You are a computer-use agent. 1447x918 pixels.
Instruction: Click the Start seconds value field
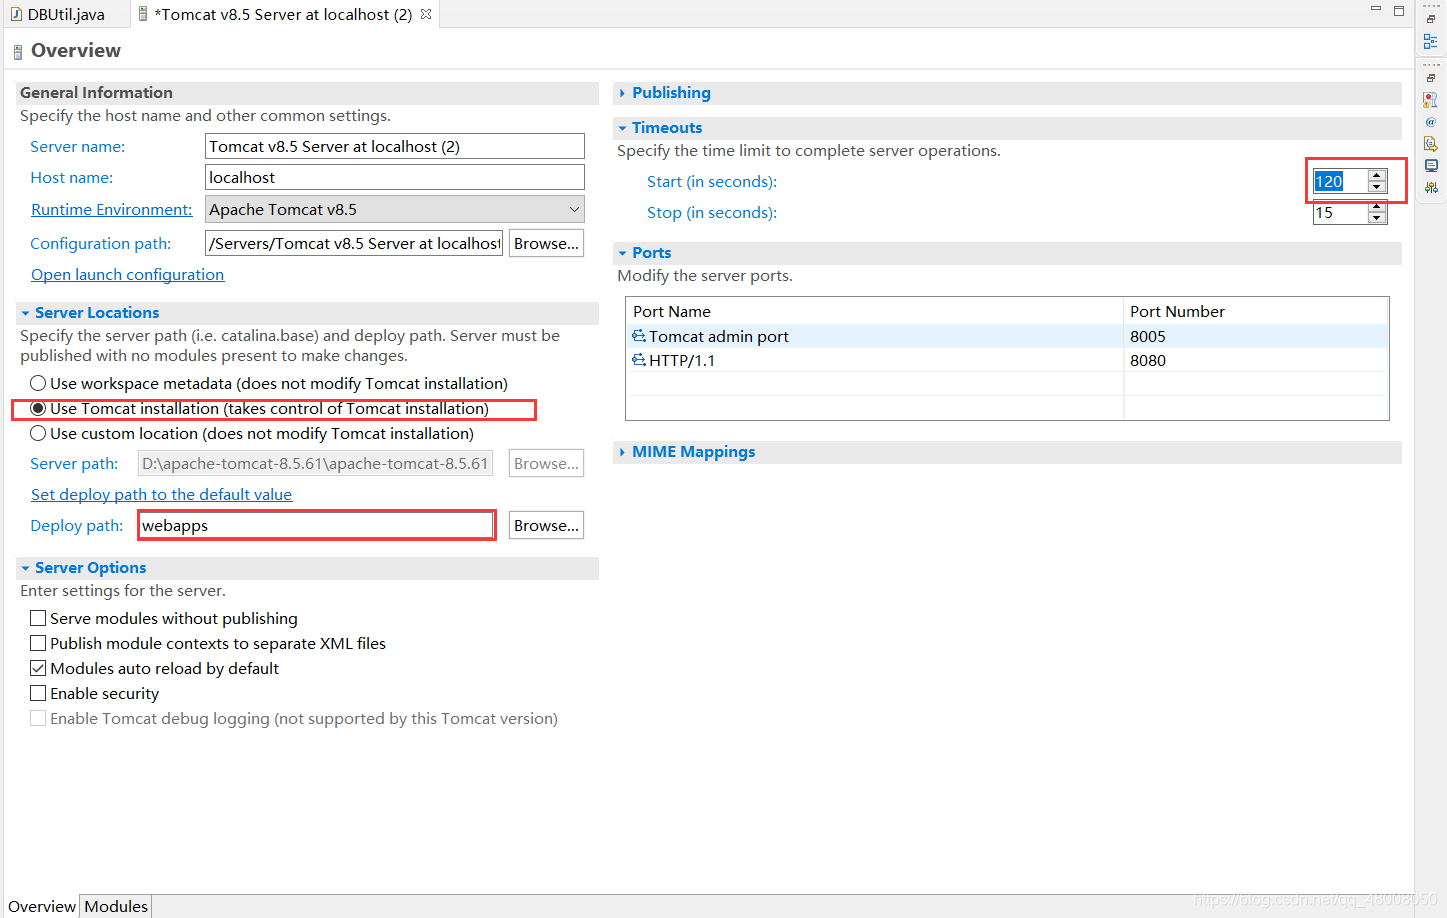[1340, 181]
